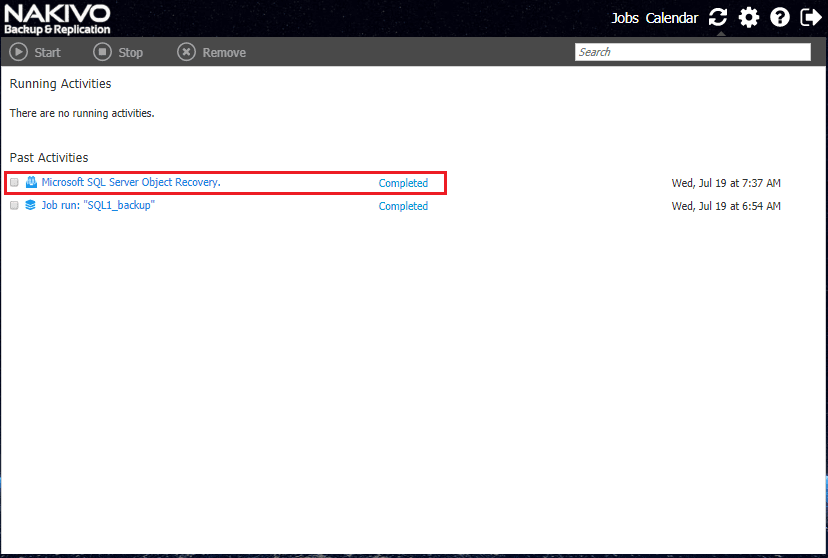This screenshot has height=558, width=828.
Task: Open Microsoft SQL Server Object Recovery link
Action: (x=131, y=182)
